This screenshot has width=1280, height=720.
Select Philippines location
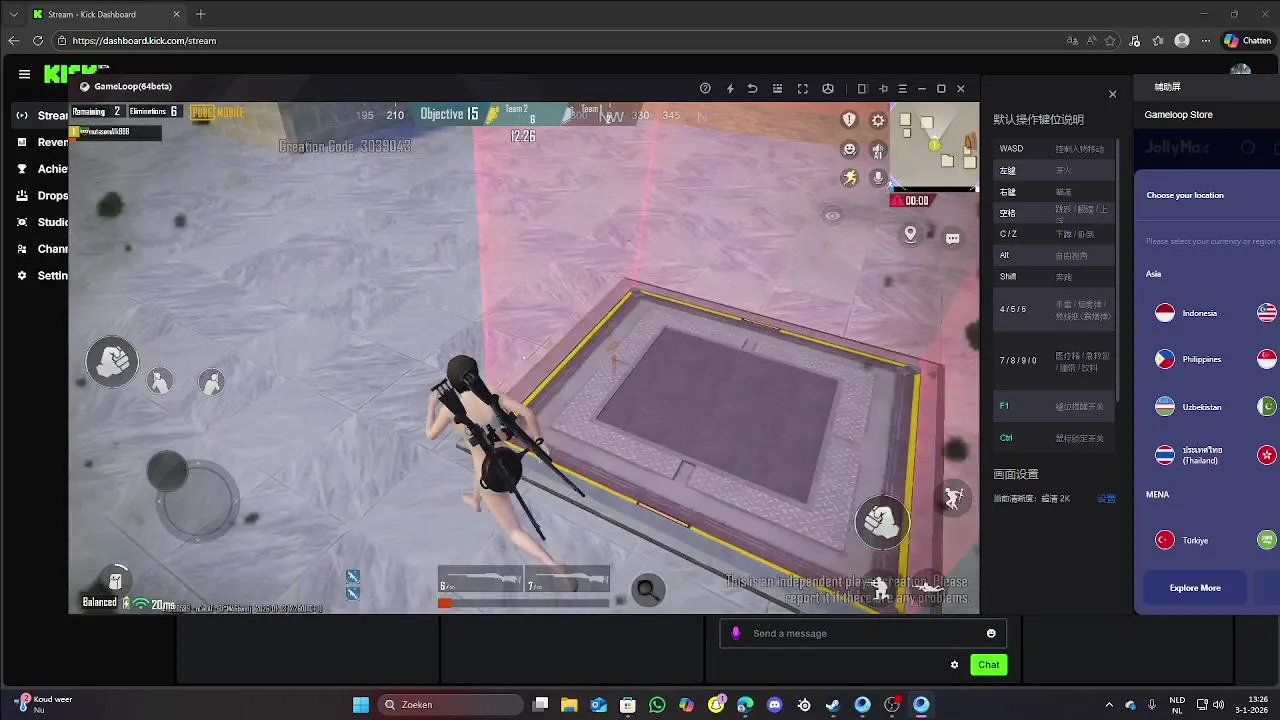1190,359
